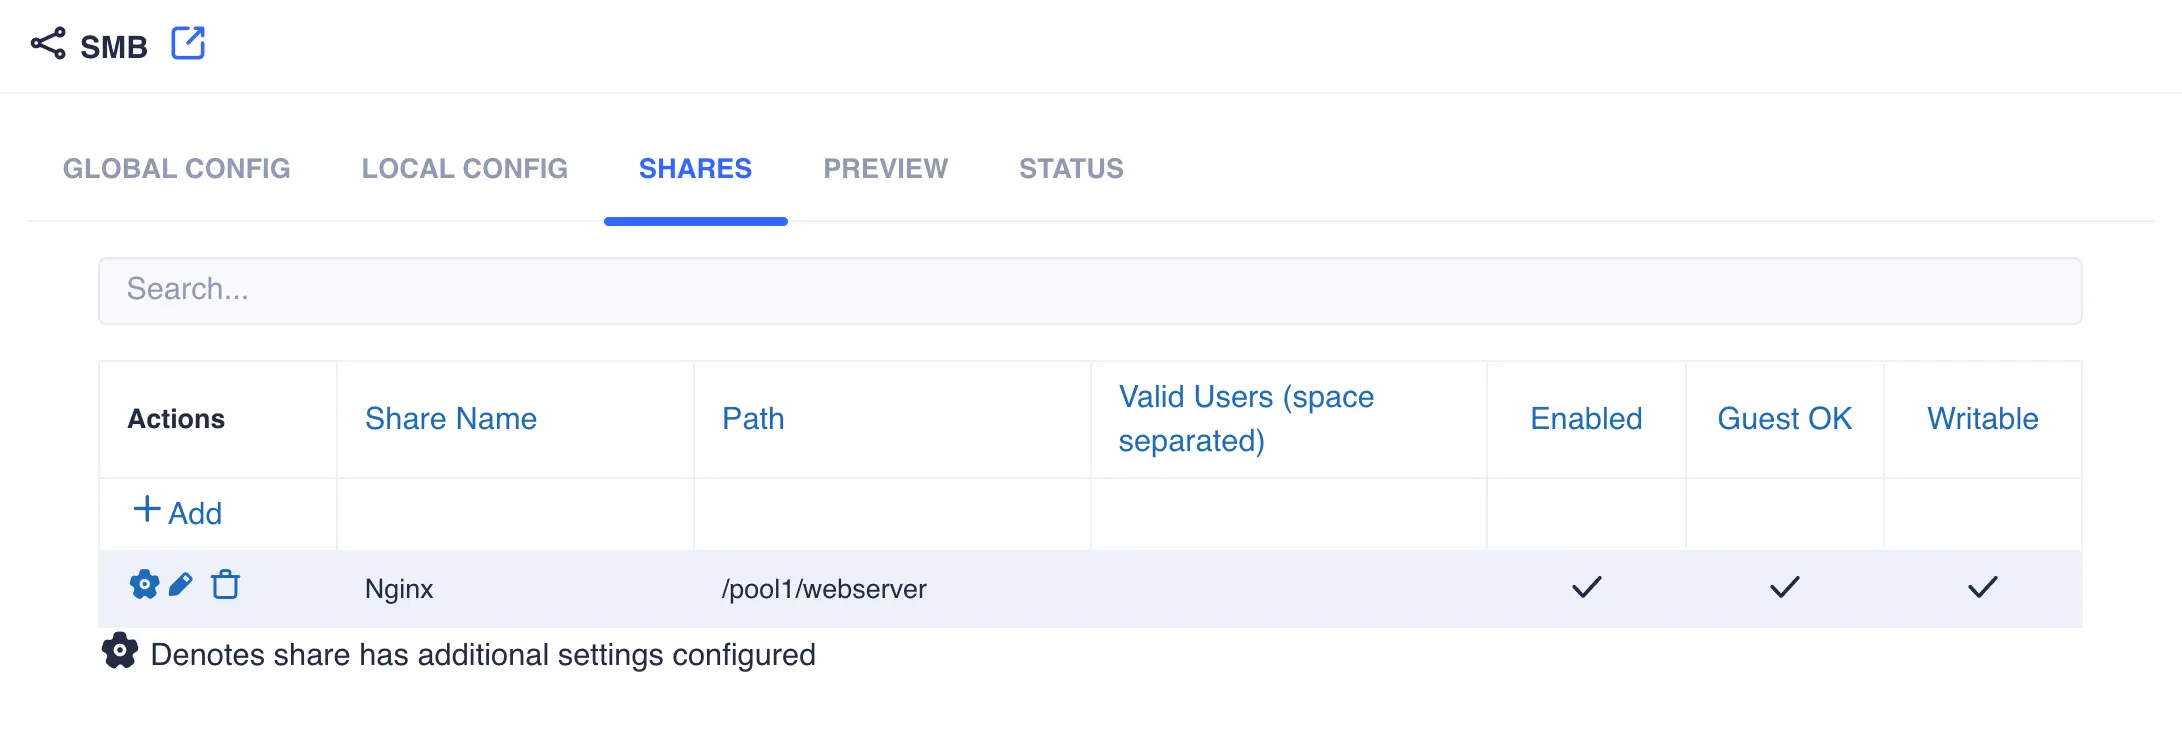The width and height of the screenshot is (2182, 736).
Task: Click the SMB share icon in header
Action: click(48, 44)
